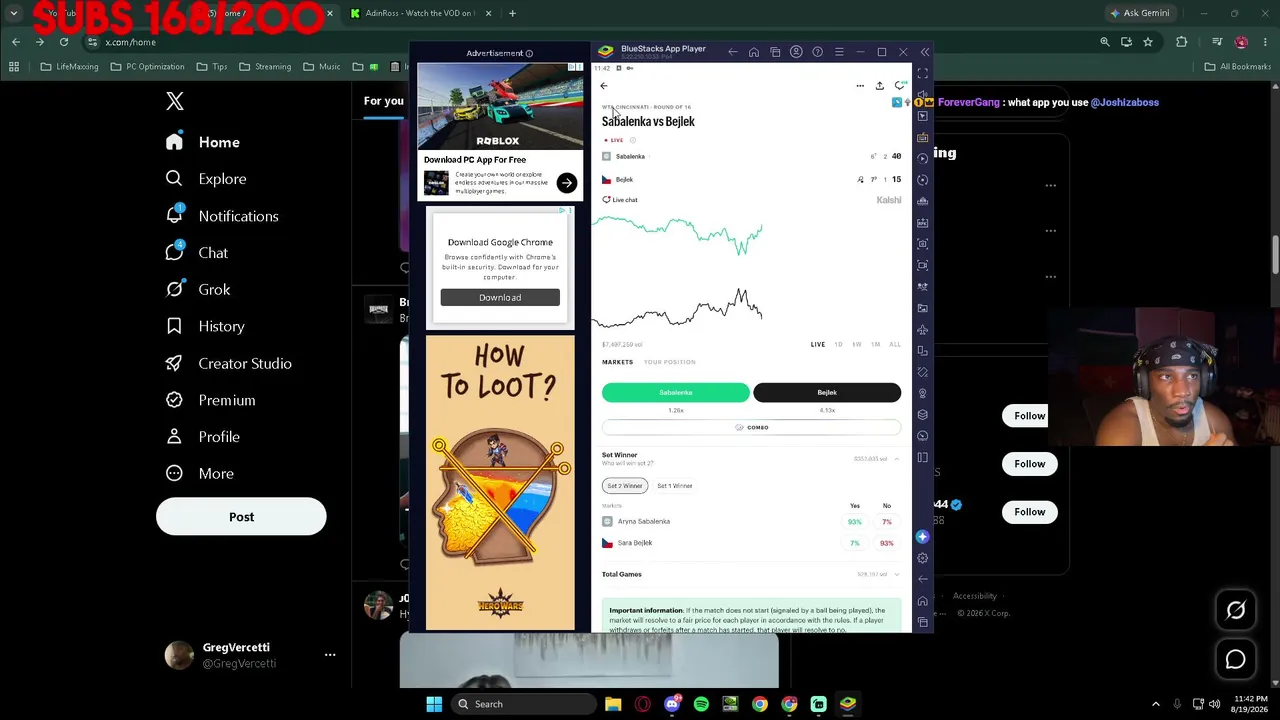
Task: Select the black Bejlek outcome button
Action: pos(827,392)
